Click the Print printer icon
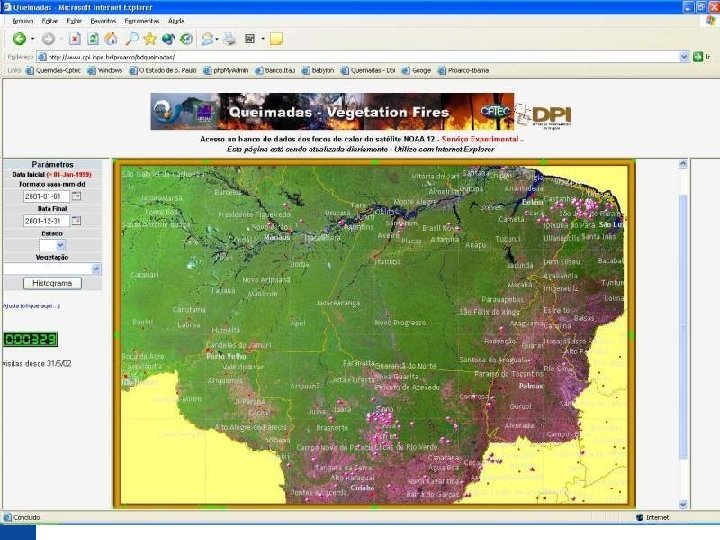Image resolution: width=720 pixels, height=540 pixels. coord(229,39)
